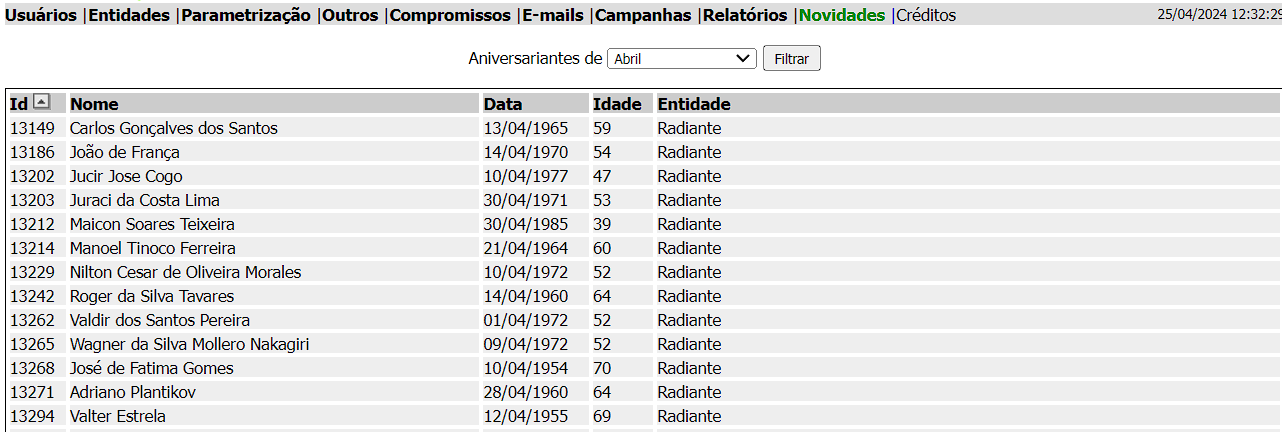Click the green Novidades menu item
This screenshot has width=1282, height=432.
click(842, 15)
